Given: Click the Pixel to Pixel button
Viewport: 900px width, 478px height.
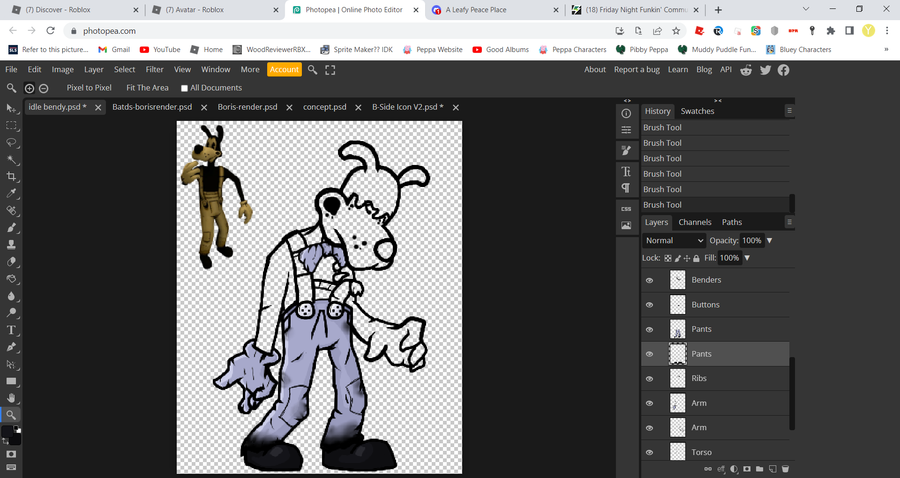Looking at the screenshot, I should [x=89, y=88].
